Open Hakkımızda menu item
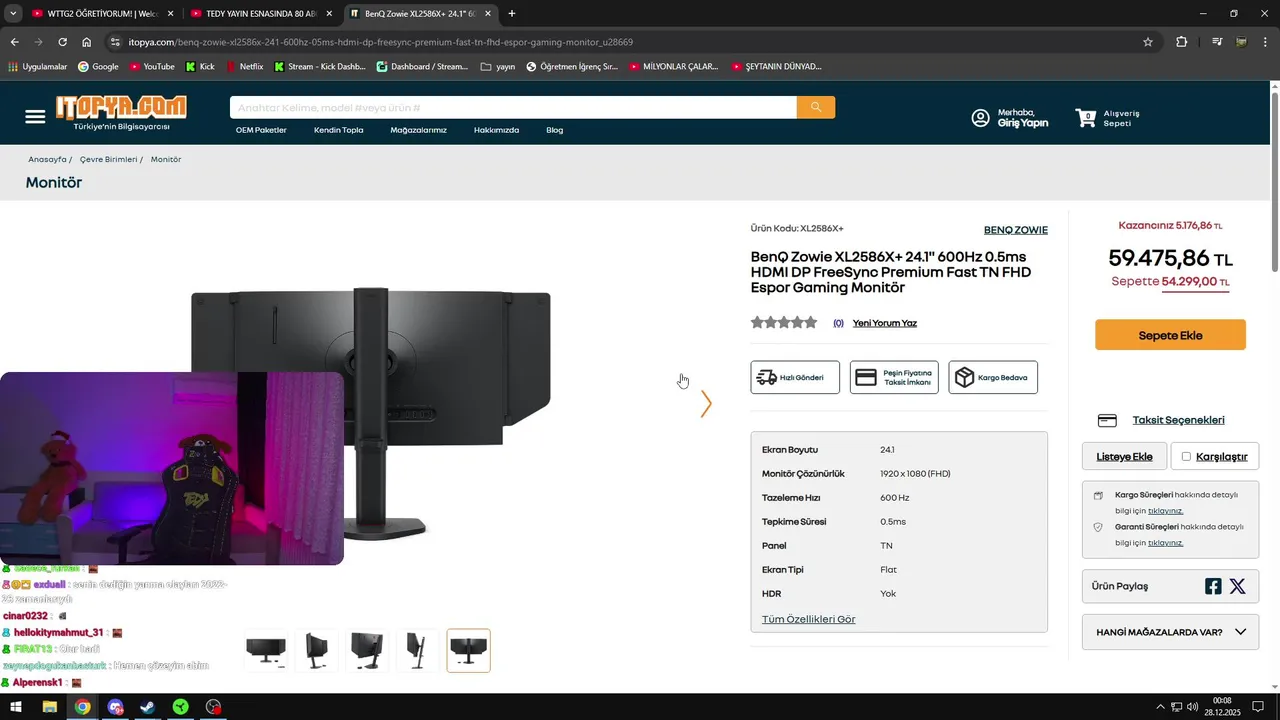 pyautogui.click(x=496, y=130)
